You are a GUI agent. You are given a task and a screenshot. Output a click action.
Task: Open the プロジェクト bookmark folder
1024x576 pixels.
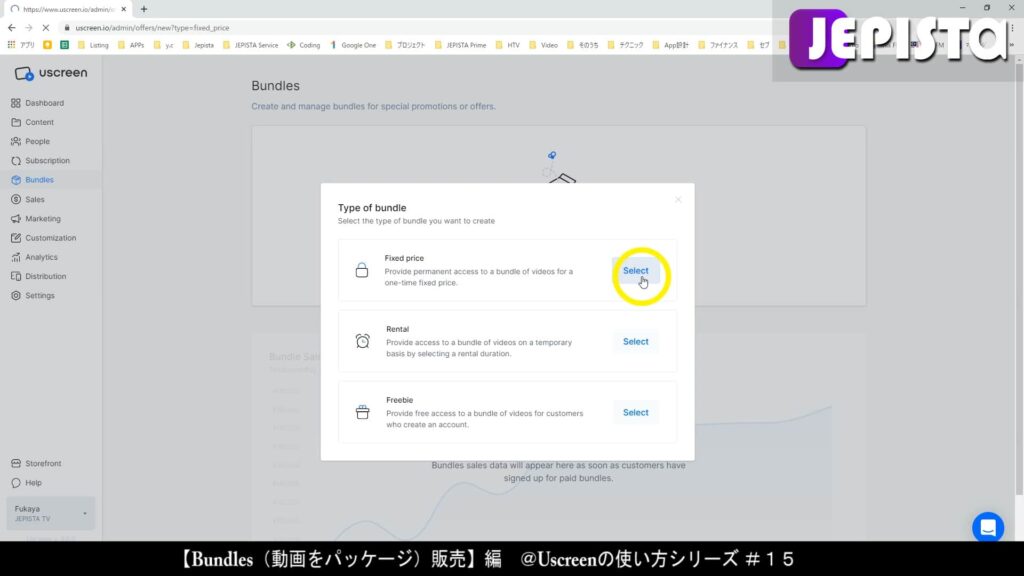coord(405,45)
